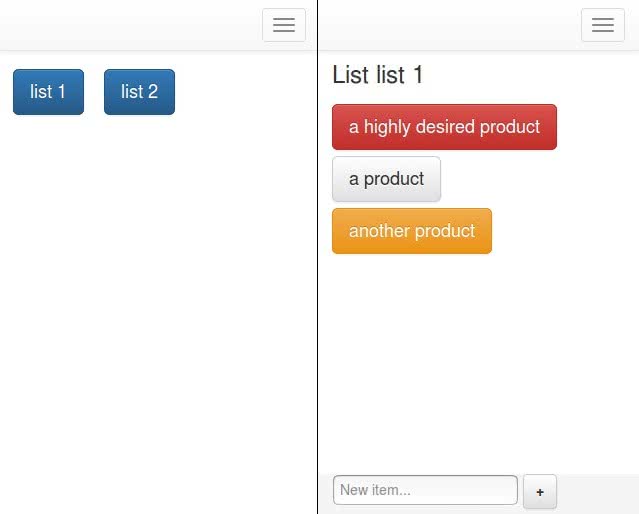
Task: Open the hamburger menu above List list 1
Action: pos(603,25)
